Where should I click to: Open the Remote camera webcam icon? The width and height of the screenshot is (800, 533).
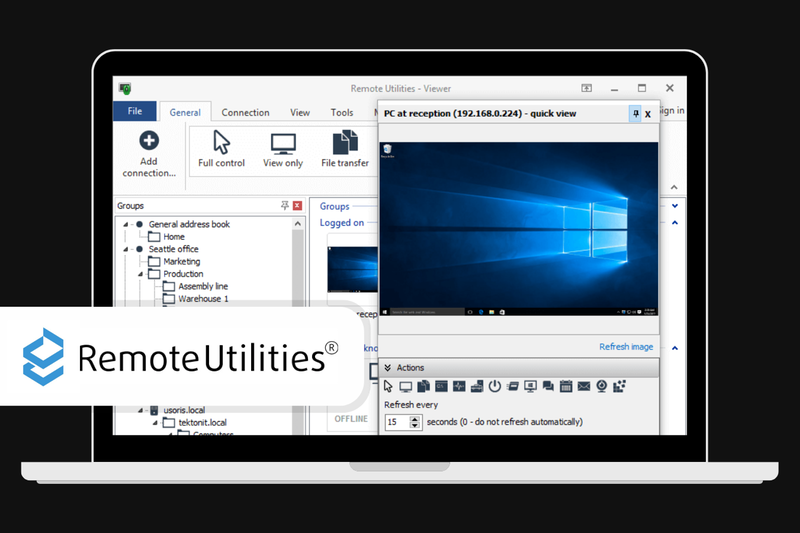(x=602, y=387)
